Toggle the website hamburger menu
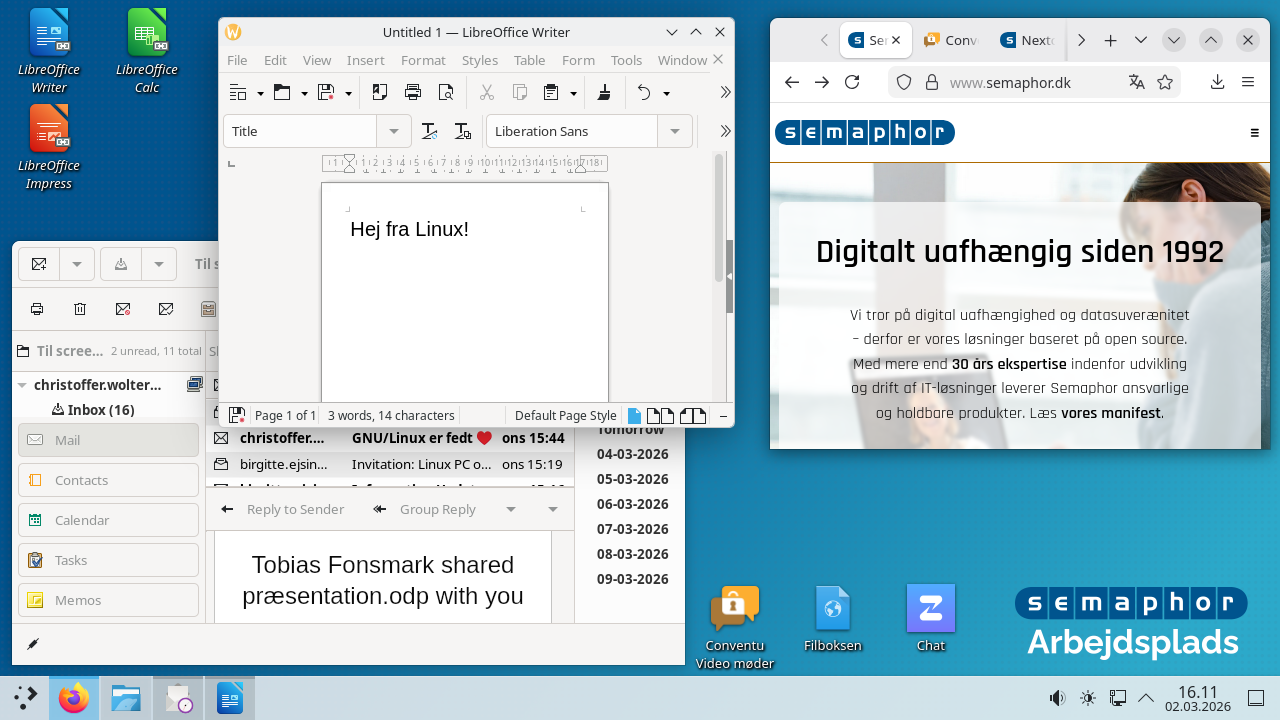 click(1255, 133)
